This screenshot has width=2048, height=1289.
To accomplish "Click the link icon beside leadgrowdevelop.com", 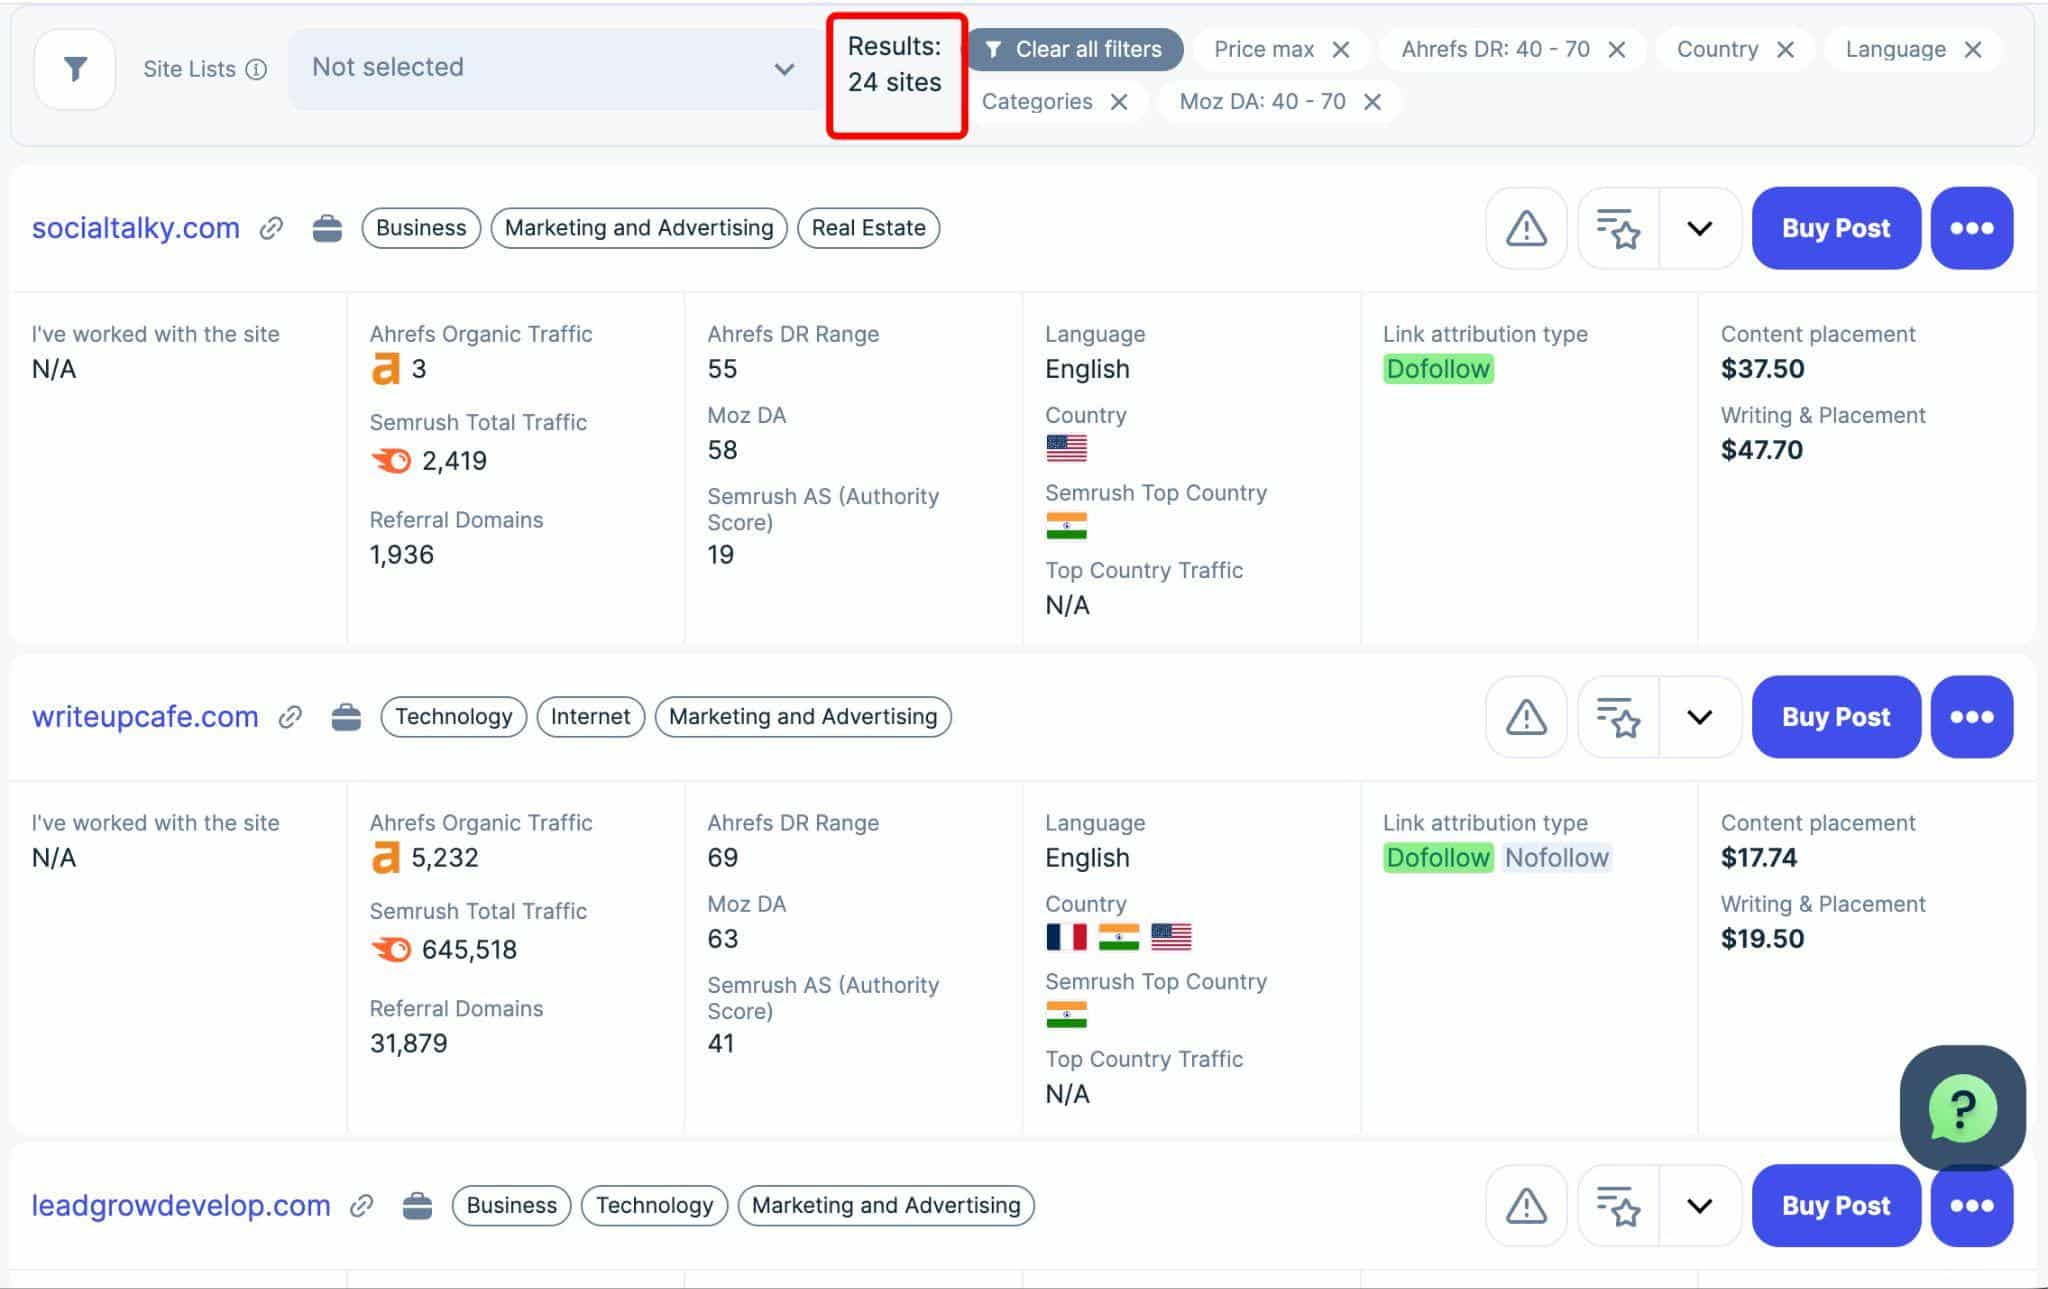I will pyautogui.click(x=362, y=1206).
